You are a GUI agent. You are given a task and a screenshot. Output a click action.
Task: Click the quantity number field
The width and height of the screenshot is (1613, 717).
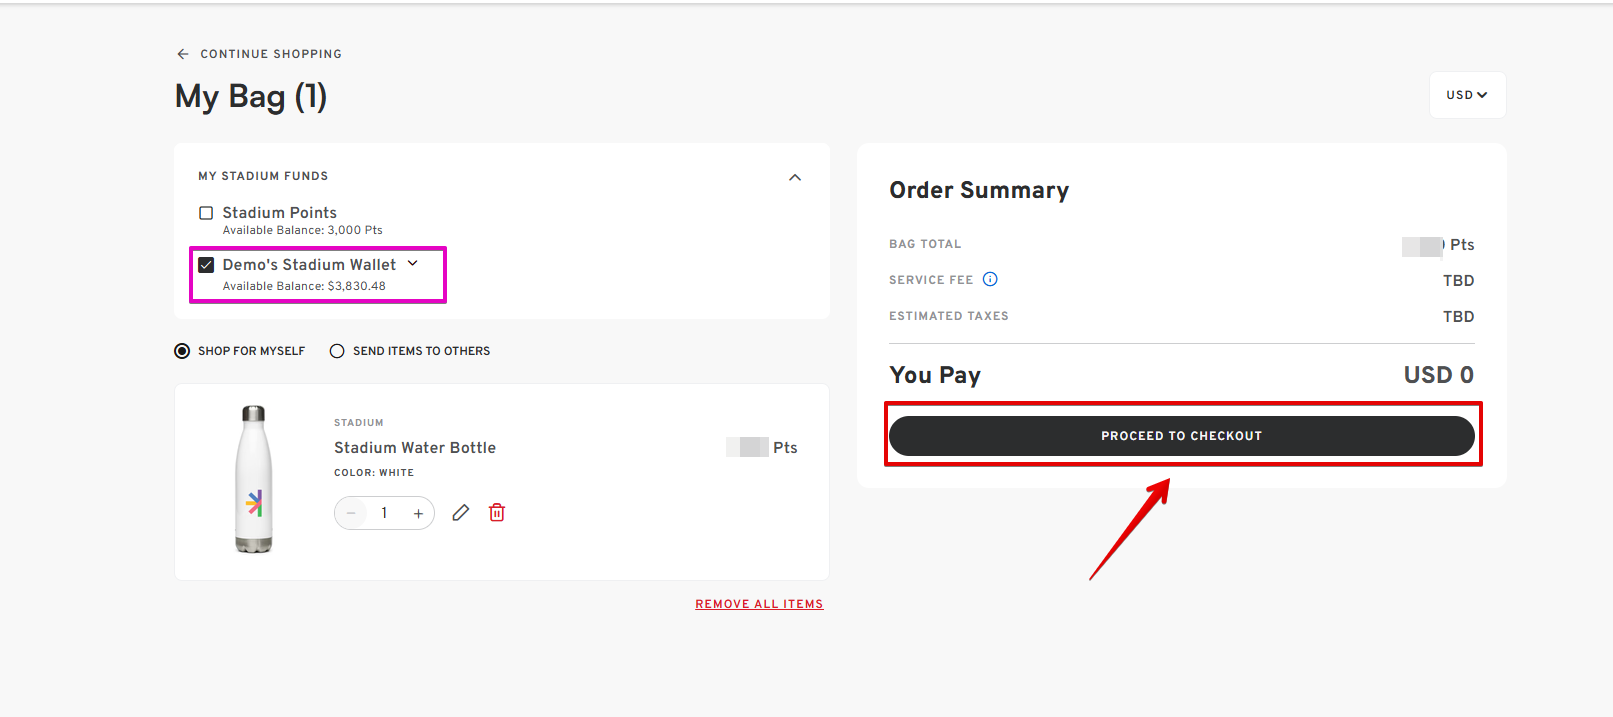(384, 513)
